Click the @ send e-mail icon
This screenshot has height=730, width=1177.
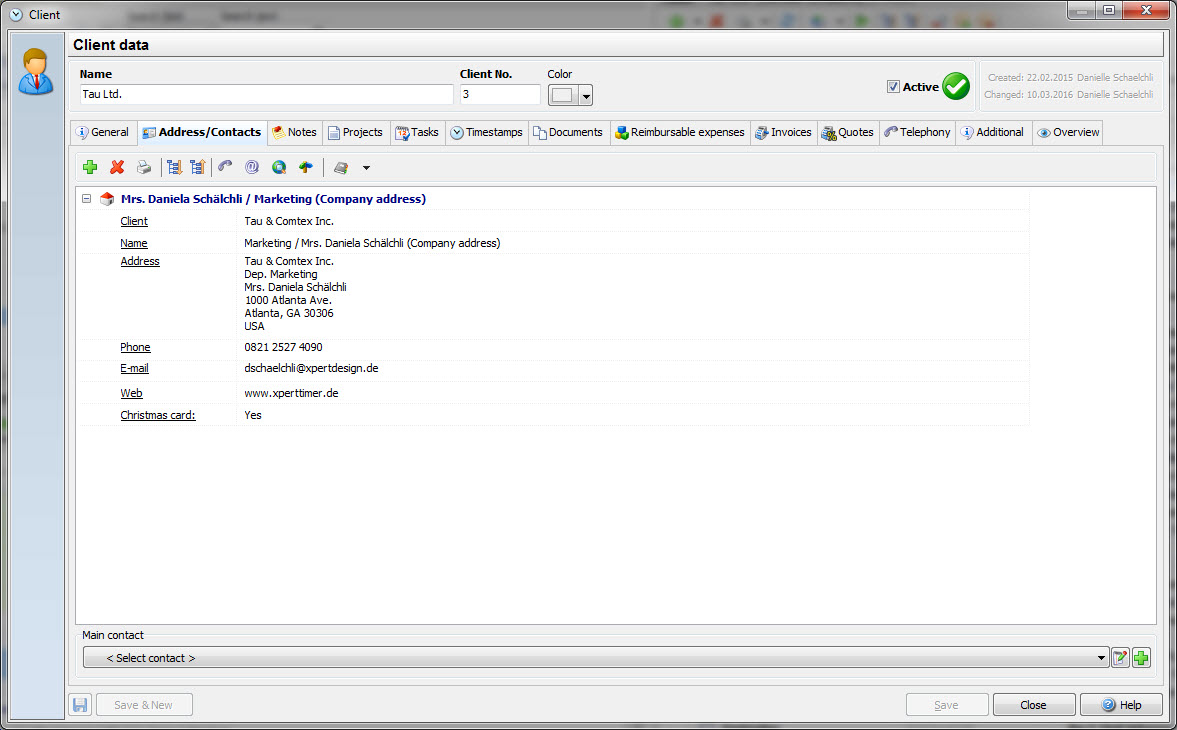(252, 168)
